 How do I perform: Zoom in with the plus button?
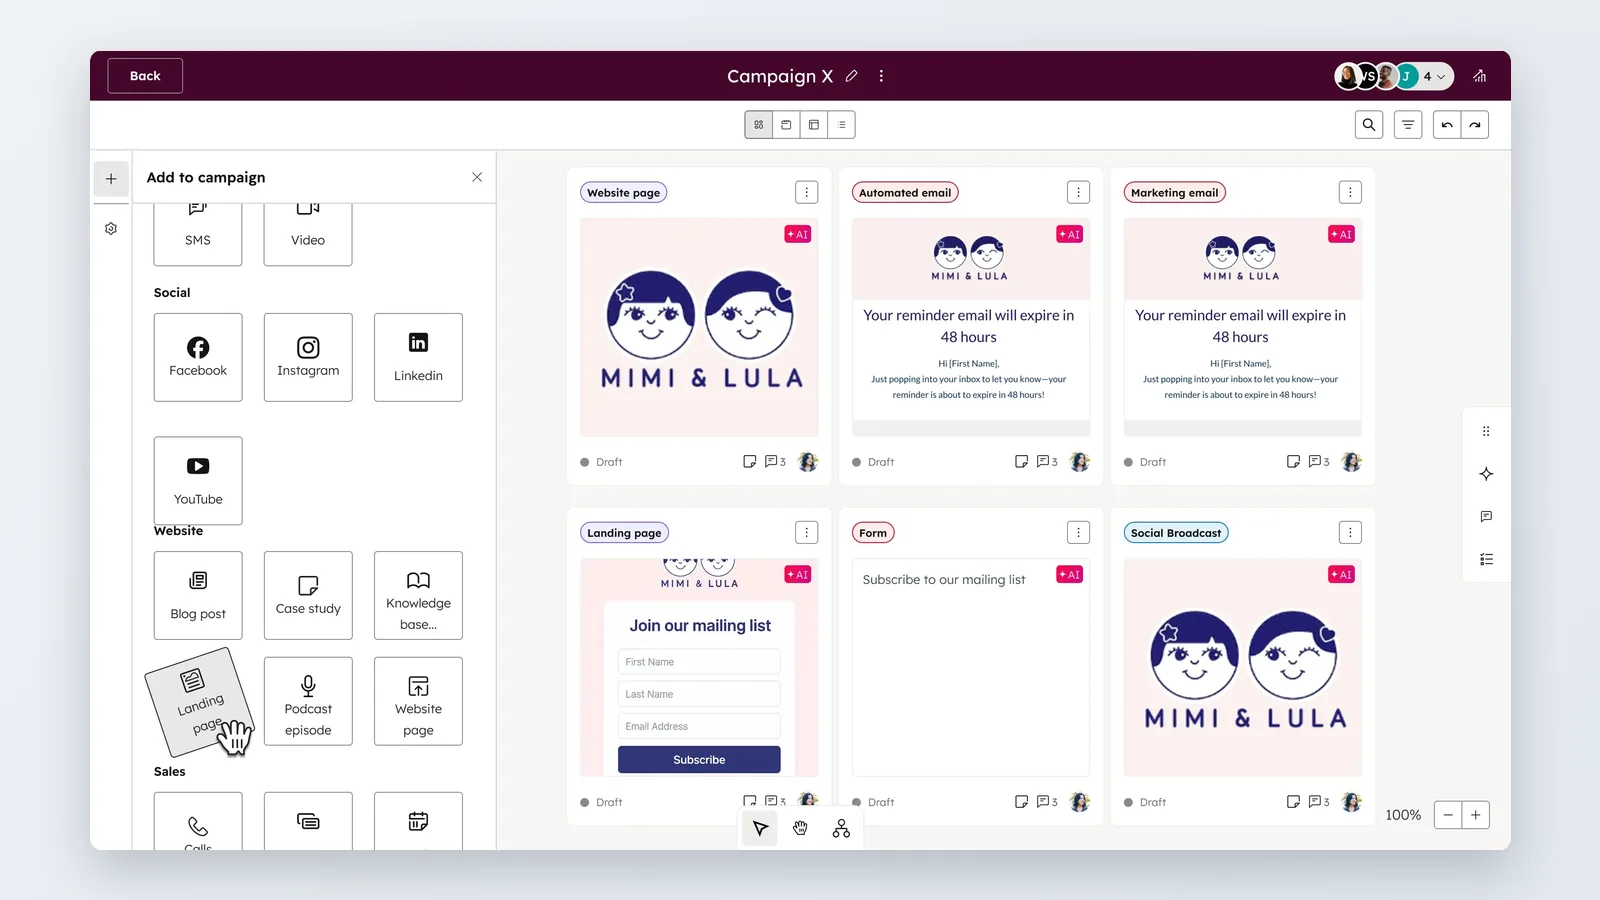(x=1476, y=815)
